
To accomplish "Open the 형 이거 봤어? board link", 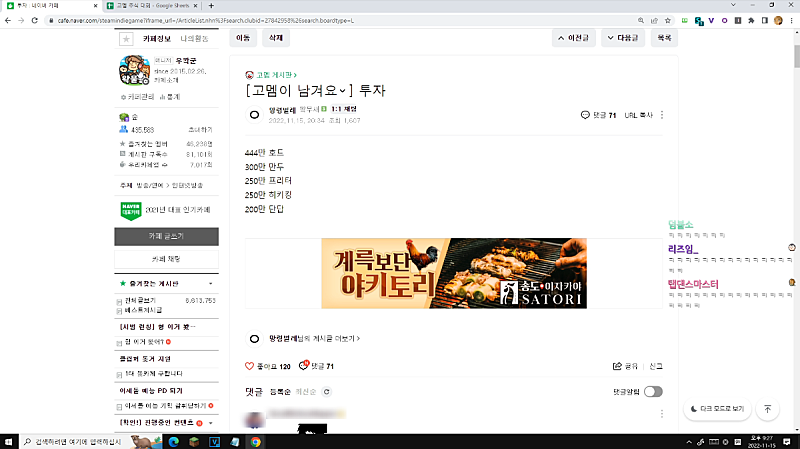I will [x=144, y=342].
